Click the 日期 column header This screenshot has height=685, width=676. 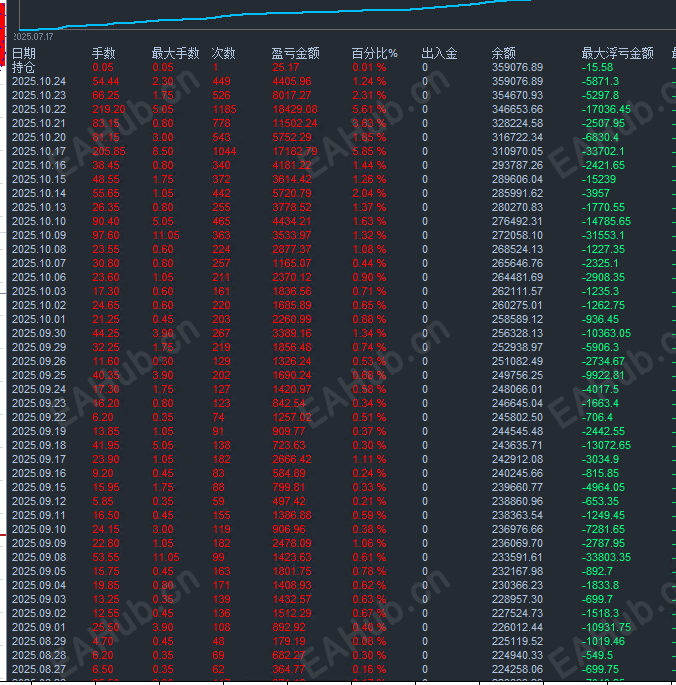point(24,54)
